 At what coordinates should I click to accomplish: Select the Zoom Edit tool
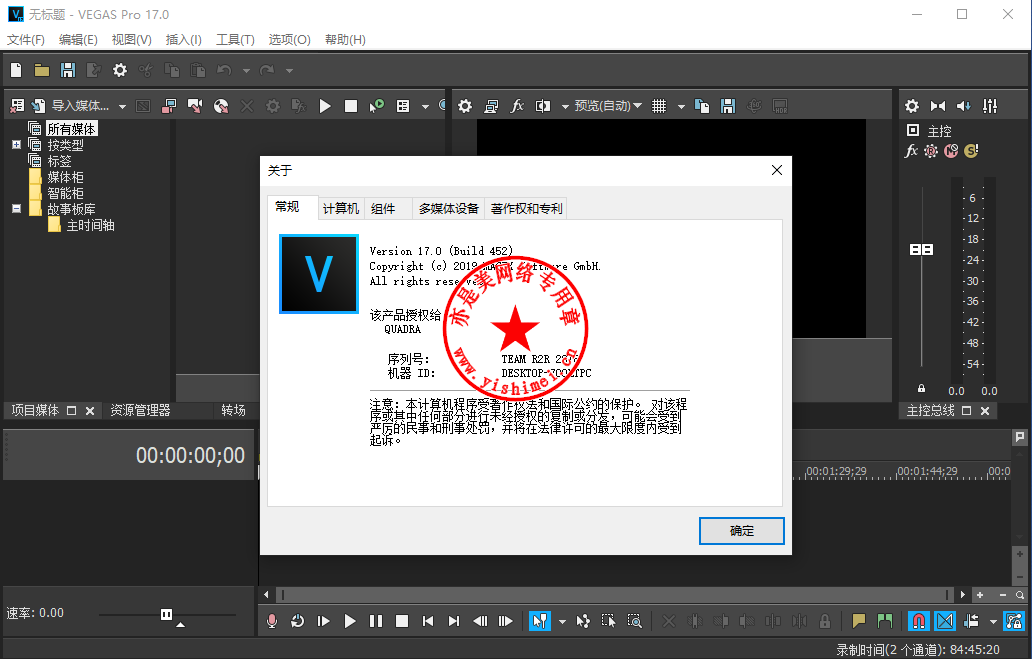coord(634,621)
